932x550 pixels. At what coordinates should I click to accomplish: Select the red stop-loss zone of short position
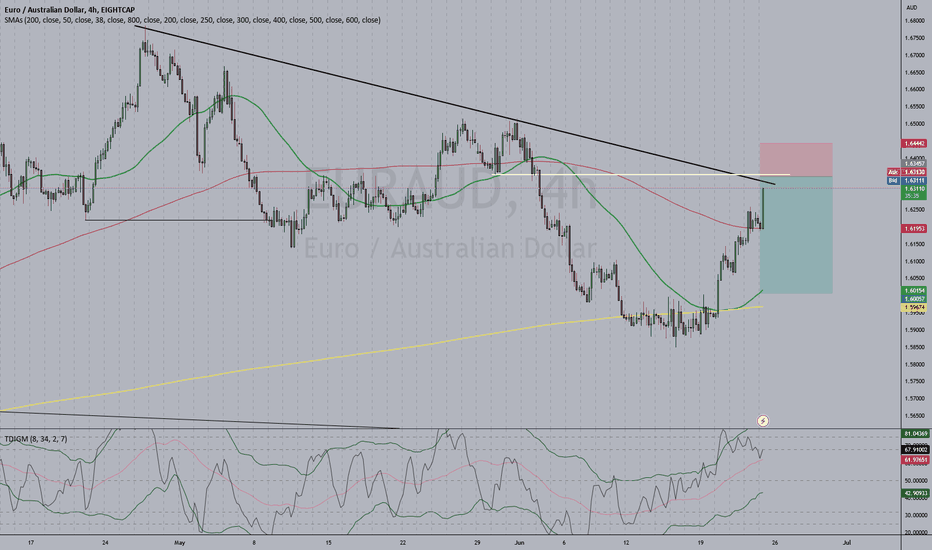[796, 159]
